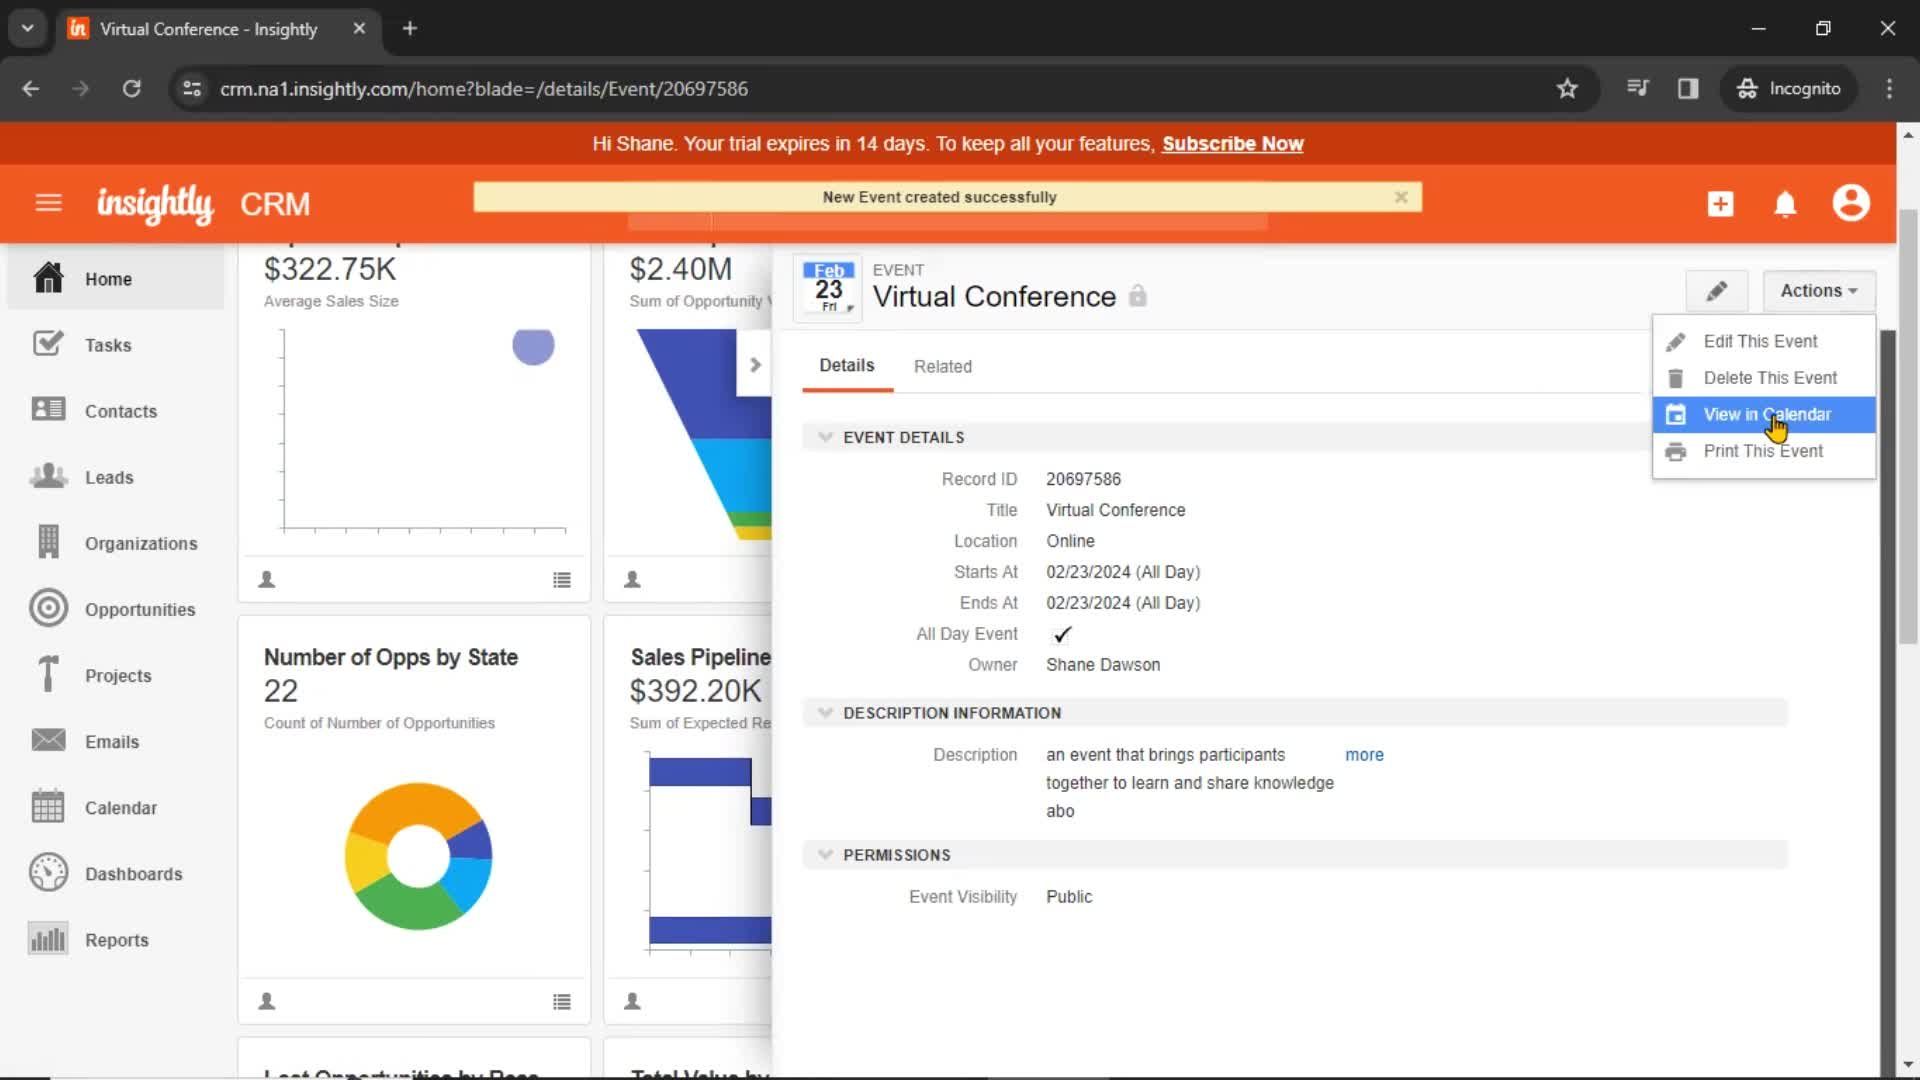Expand DESCRIPTION INFORMATION section
Viewport: 1920px width, 1080px height.
tap(824, 712)
